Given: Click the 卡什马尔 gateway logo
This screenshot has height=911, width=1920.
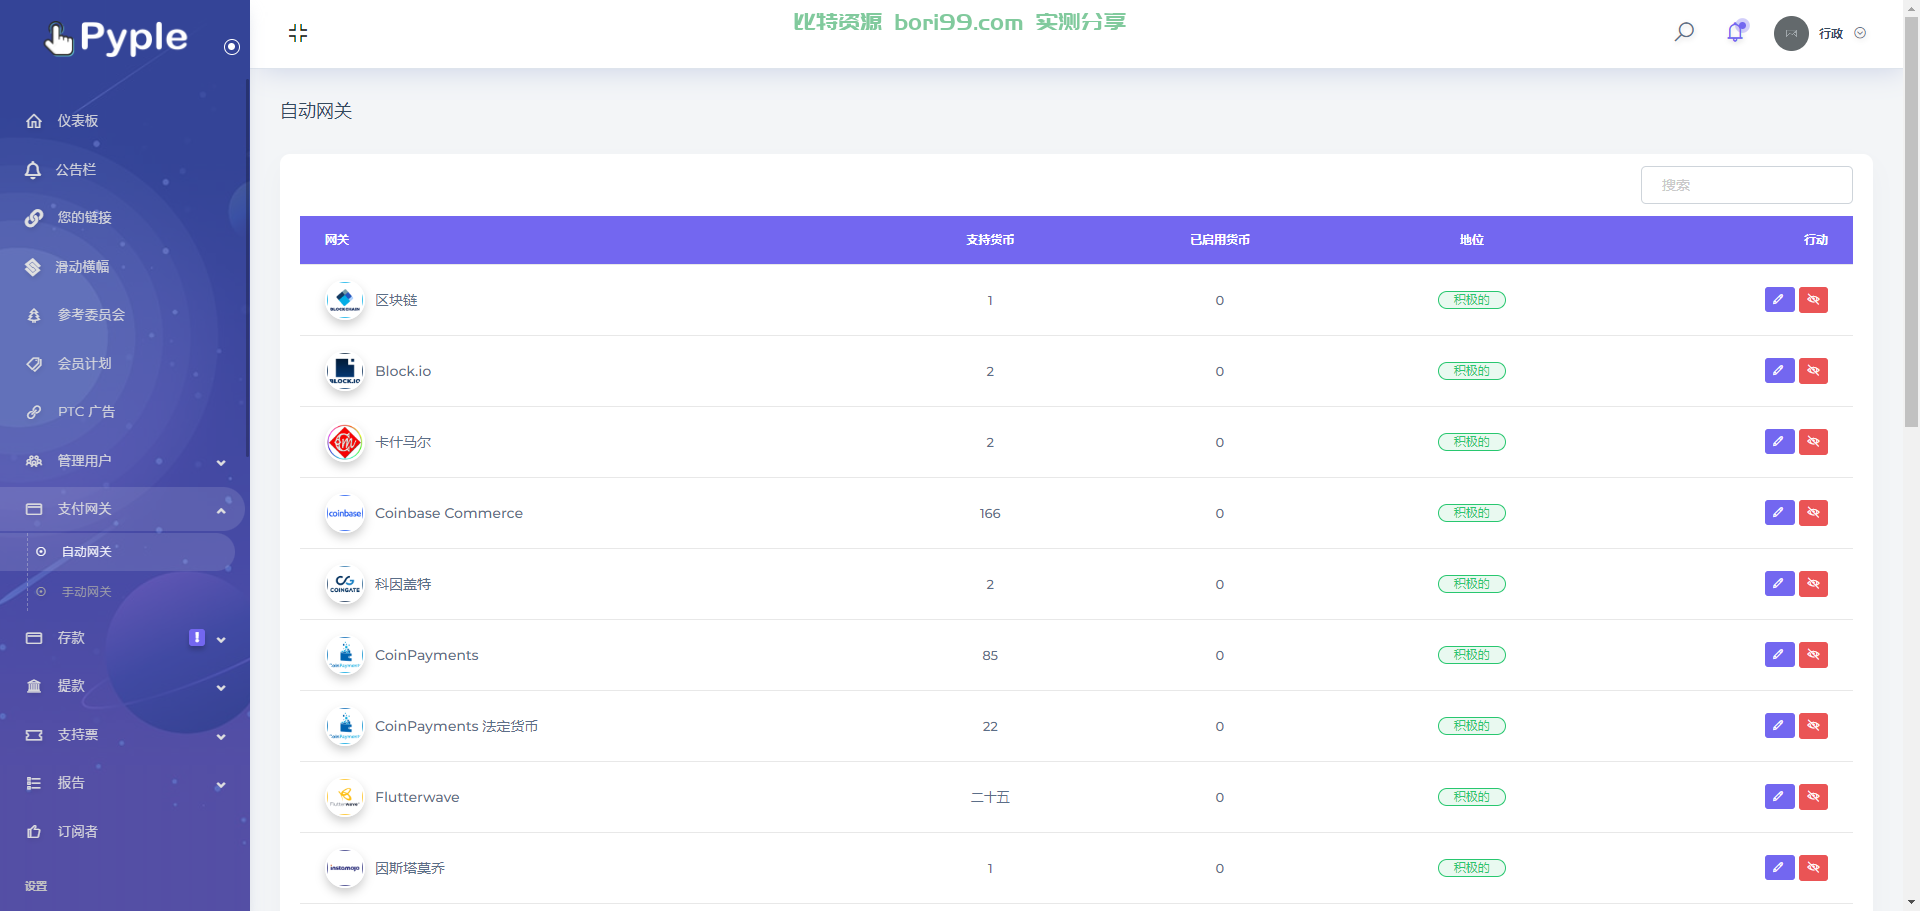Looking at the screenshot, I should pyautogui.click(x=345, y=442).
